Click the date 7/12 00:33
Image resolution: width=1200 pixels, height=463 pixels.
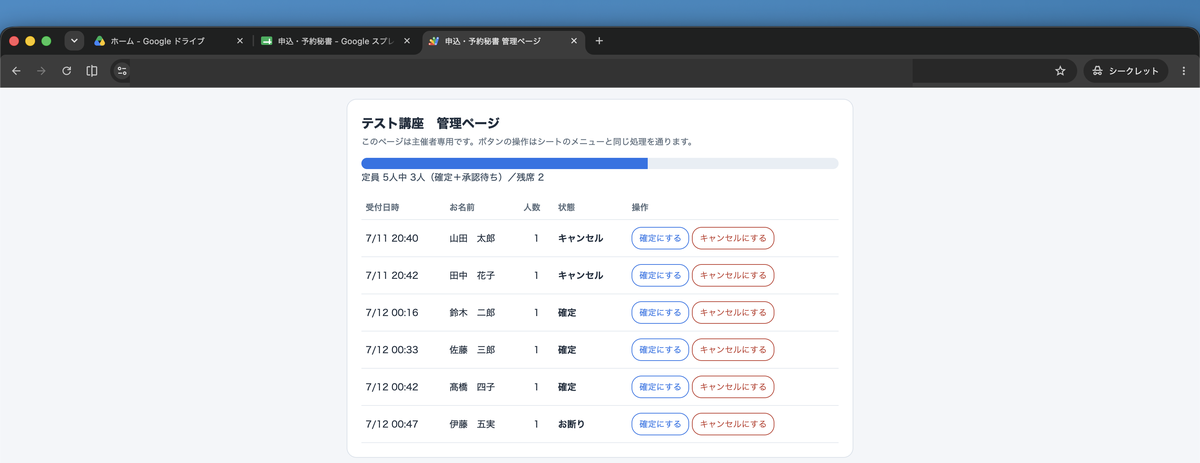tap(392, 349)
